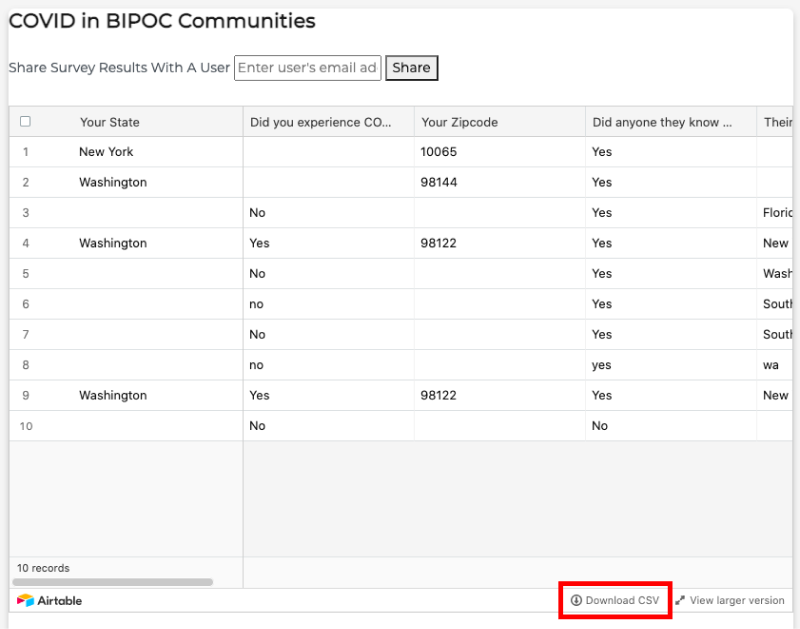
Task: Click the Airtable logo
Action: (49, 600)
